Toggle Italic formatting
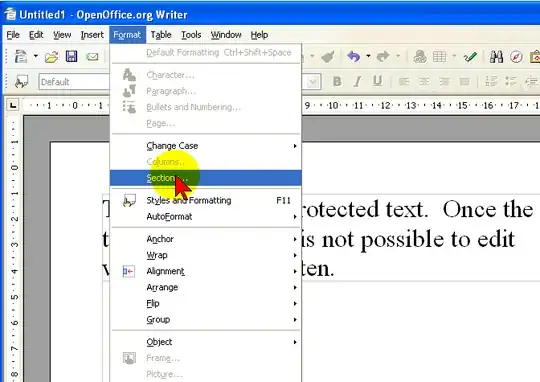The width and height of the screenshot is (540, 382). point(357,82)
